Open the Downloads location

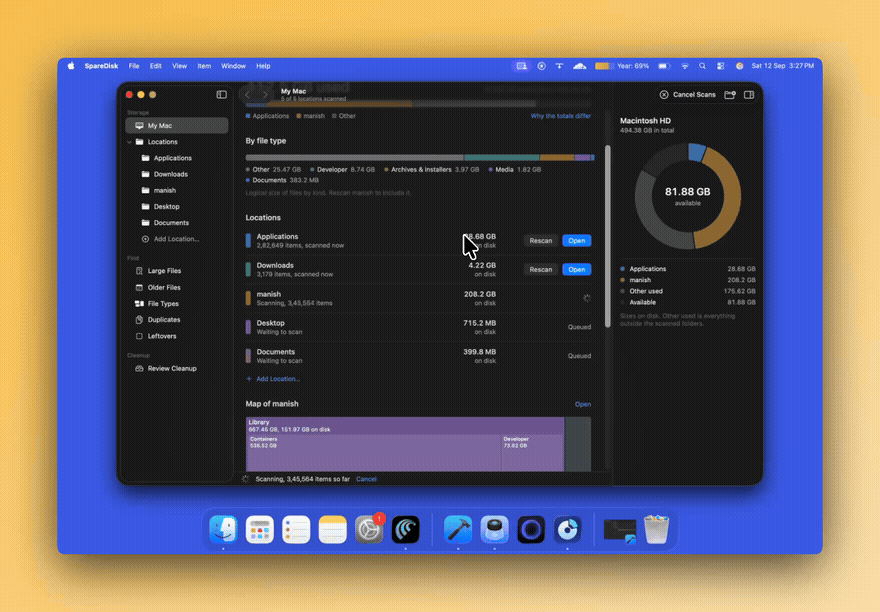click(x=576, y=270)
